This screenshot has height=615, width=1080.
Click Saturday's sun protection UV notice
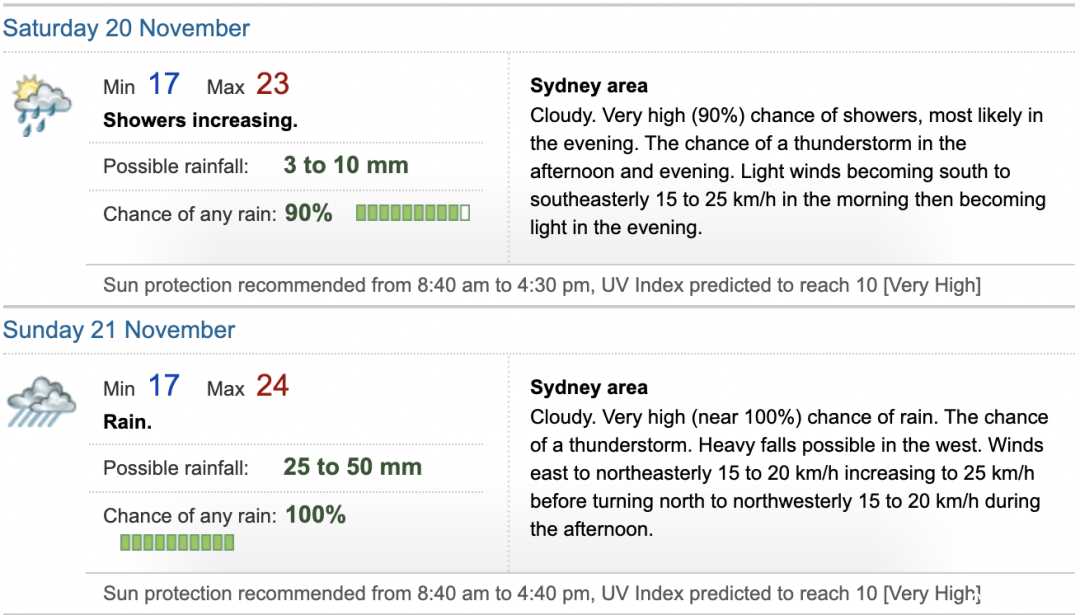coord(542,285)
